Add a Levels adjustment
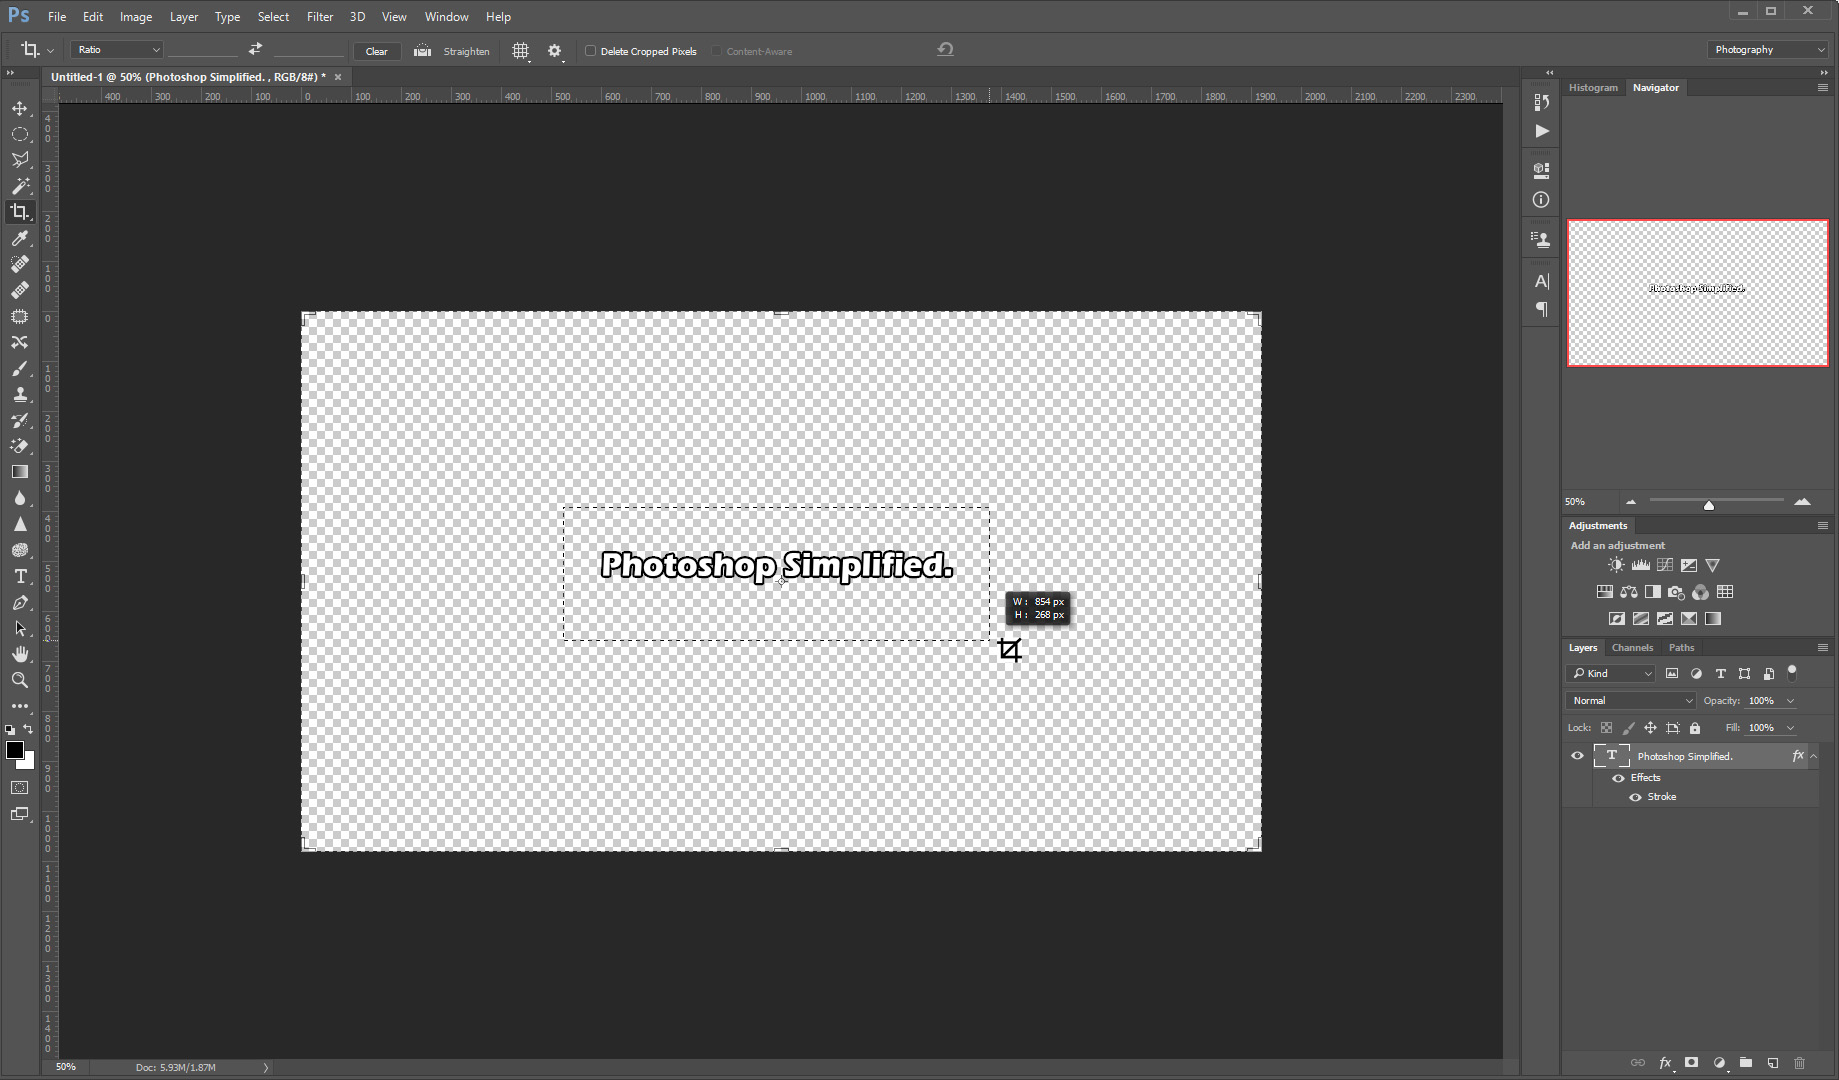This screenshot has height=1080, width=1839. tap(1641, 565)
